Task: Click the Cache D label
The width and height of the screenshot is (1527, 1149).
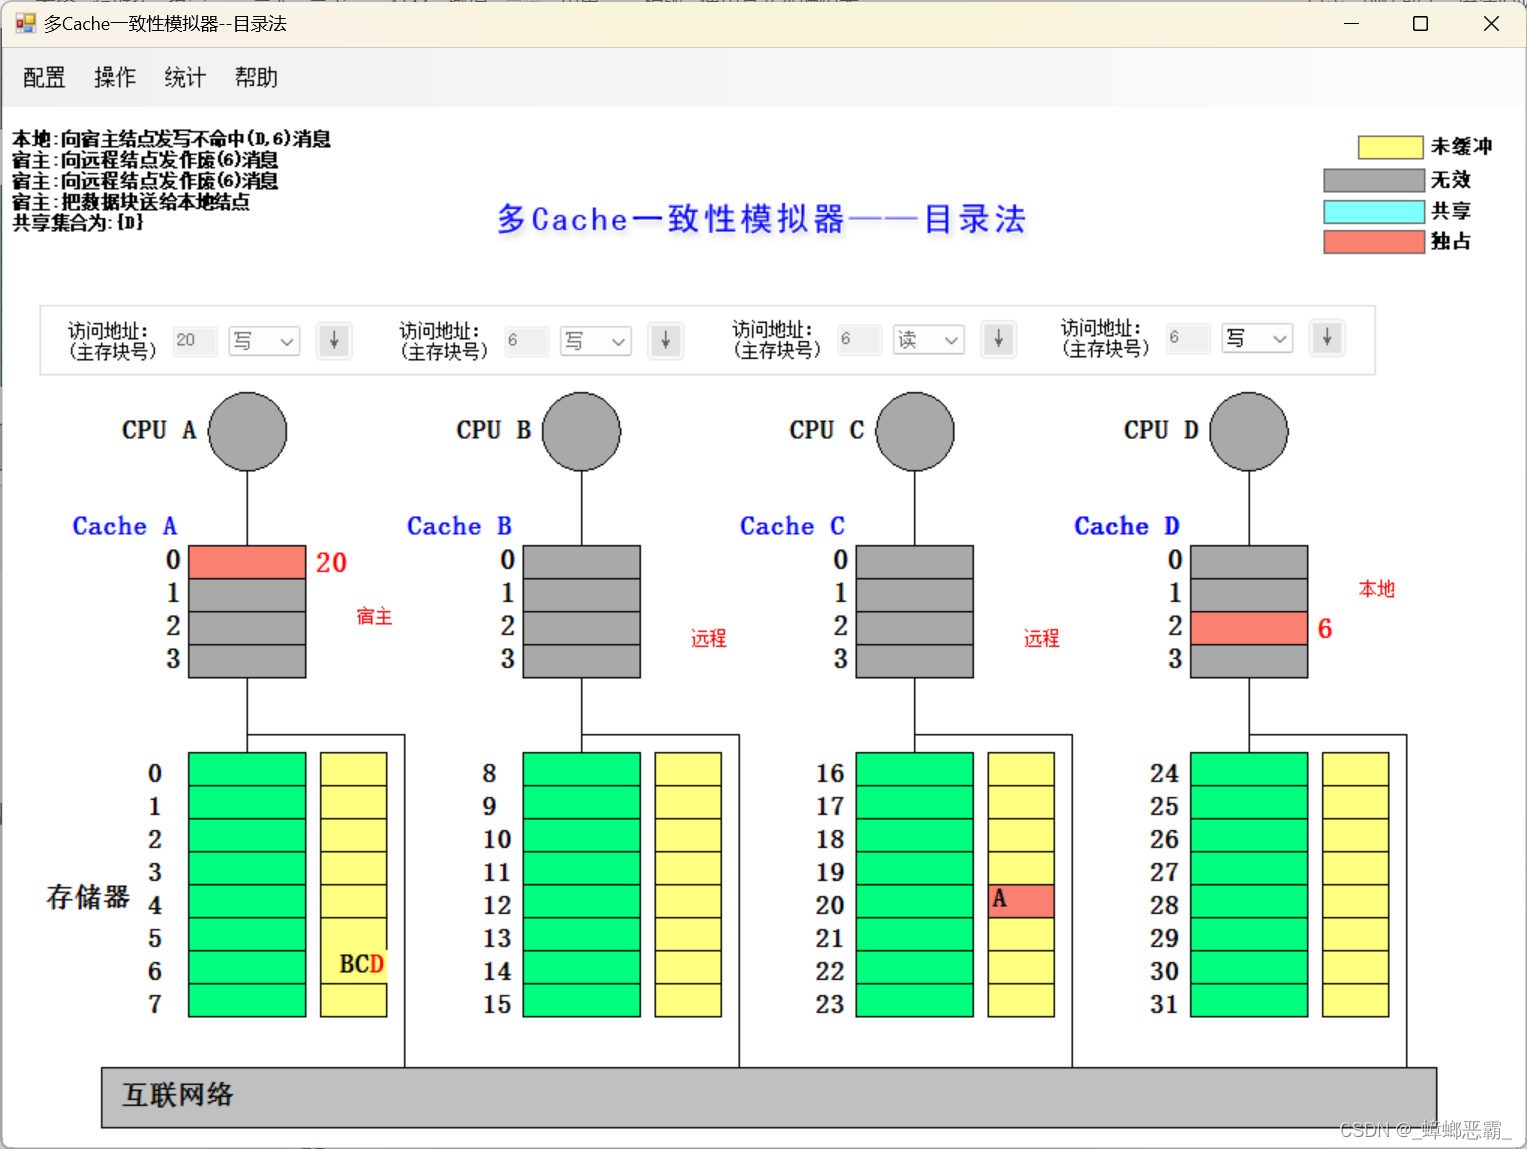Action: 1127,526
